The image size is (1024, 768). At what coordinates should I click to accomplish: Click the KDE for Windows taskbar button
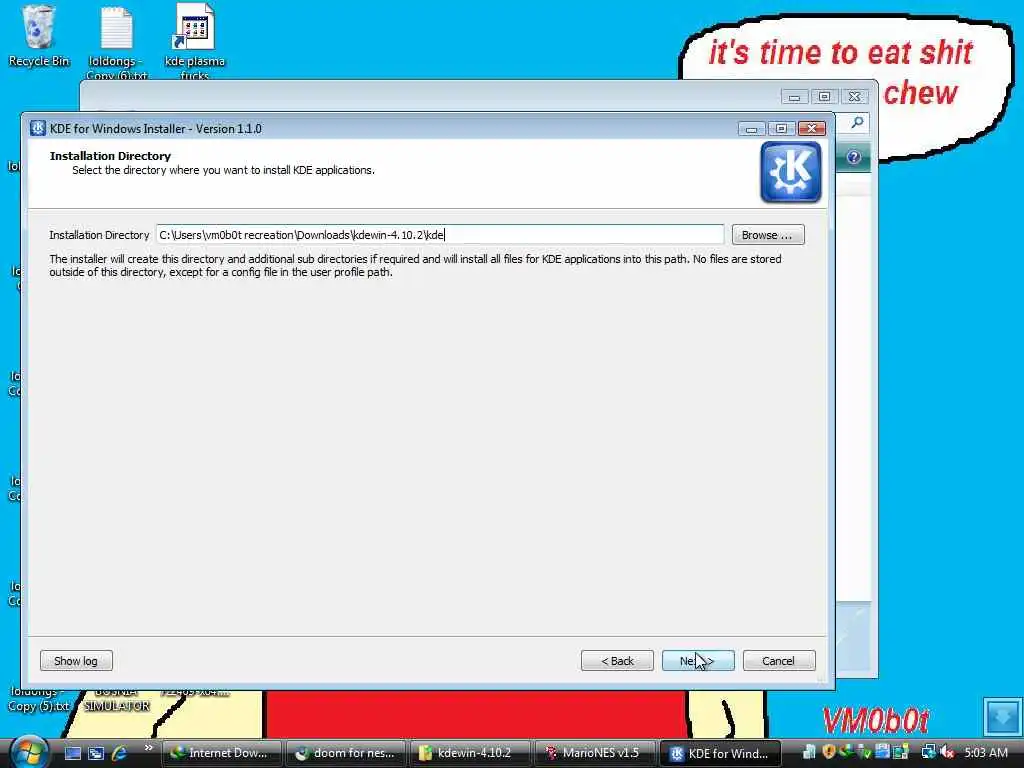[x=720, y=753]
